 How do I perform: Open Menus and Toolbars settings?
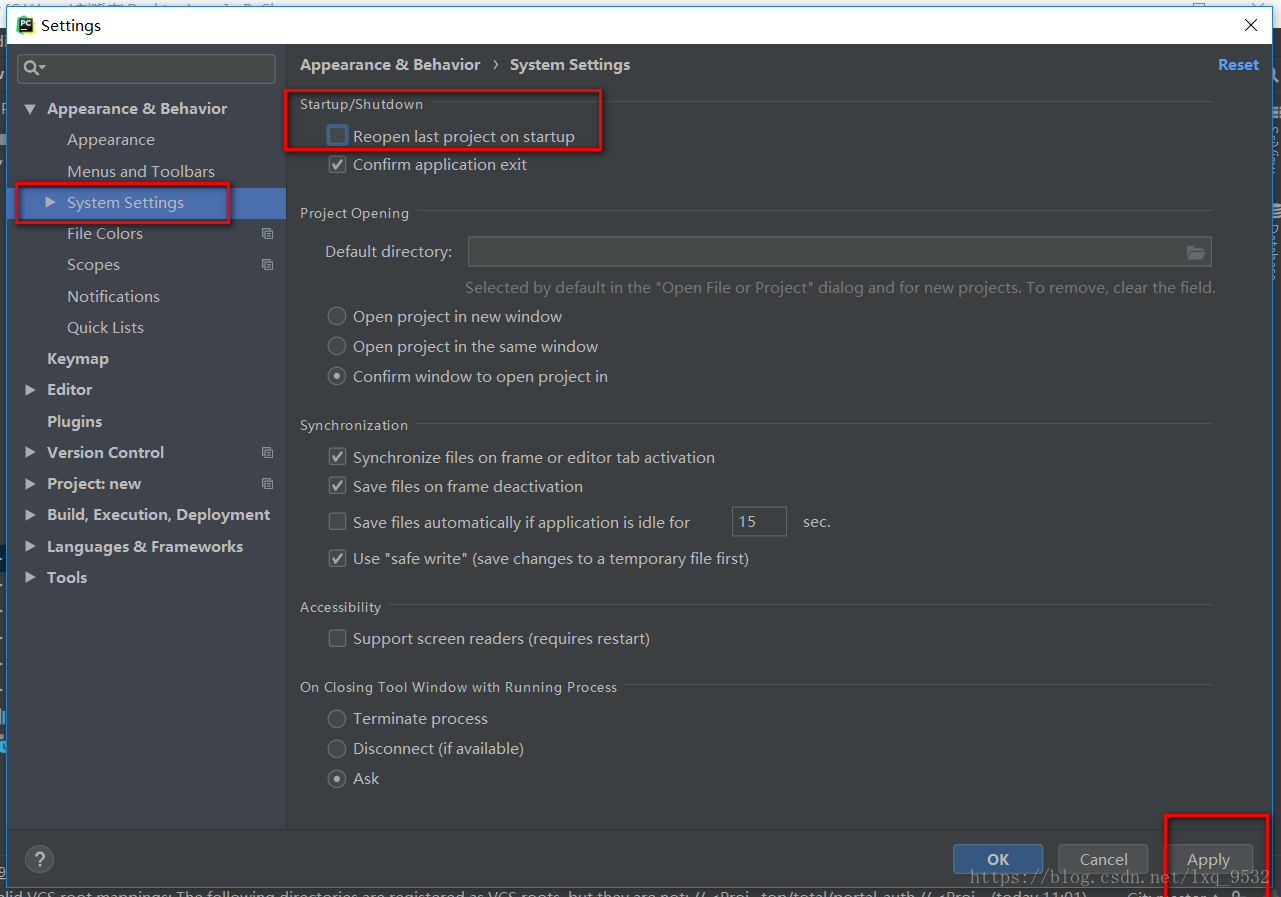pyautogui.click(x=141, y=171)
